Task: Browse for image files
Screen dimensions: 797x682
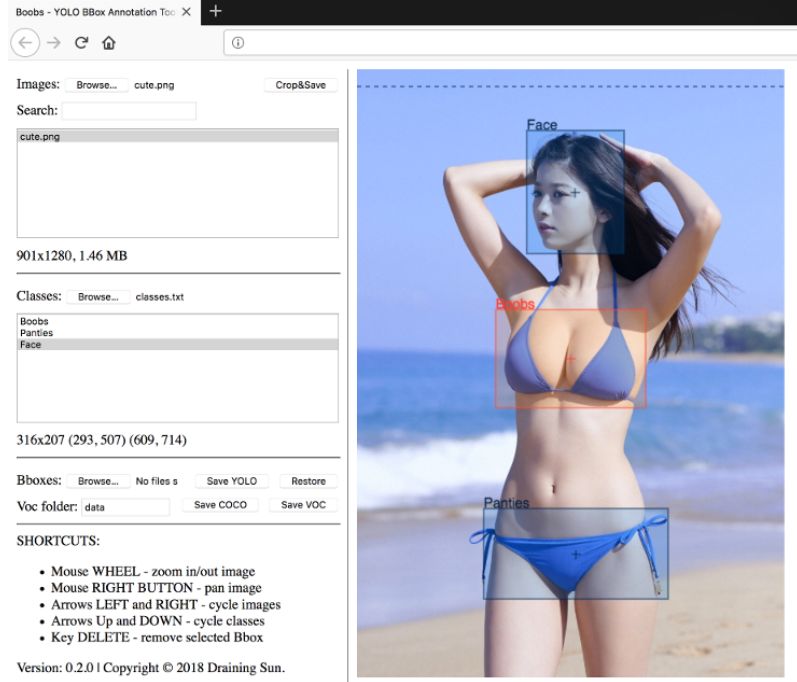Action: [97, 85]
